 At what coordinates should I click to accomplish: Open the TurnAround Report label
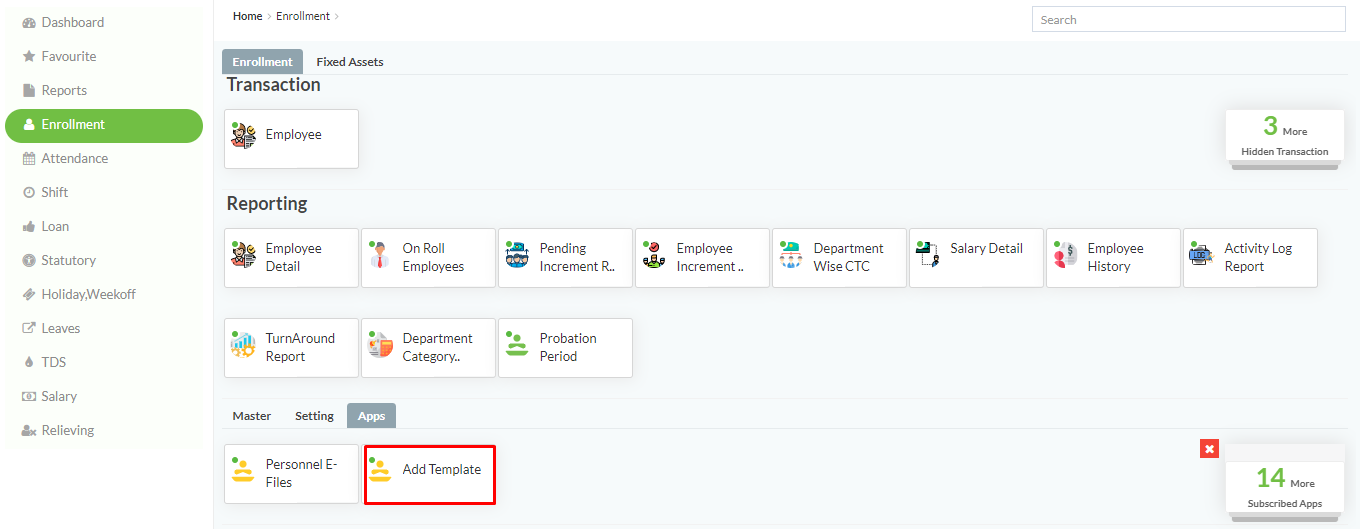click(300, 347)
